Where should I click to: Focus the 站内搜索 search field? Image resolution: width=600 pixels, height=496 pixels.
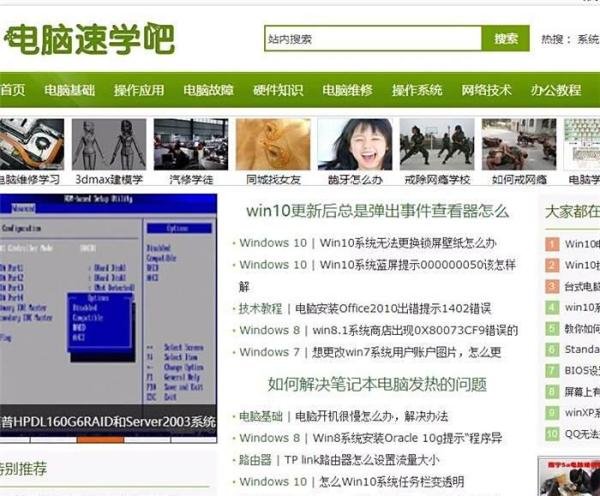373,38
